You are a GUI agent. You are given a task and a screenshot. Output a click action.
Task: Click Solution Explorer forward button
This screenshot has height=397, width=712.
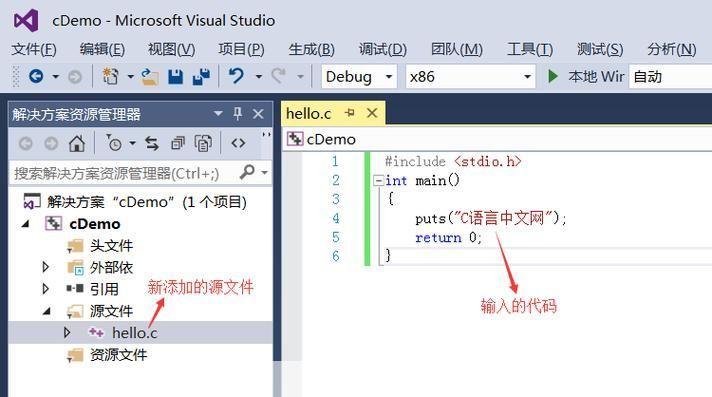pos(51,144)
